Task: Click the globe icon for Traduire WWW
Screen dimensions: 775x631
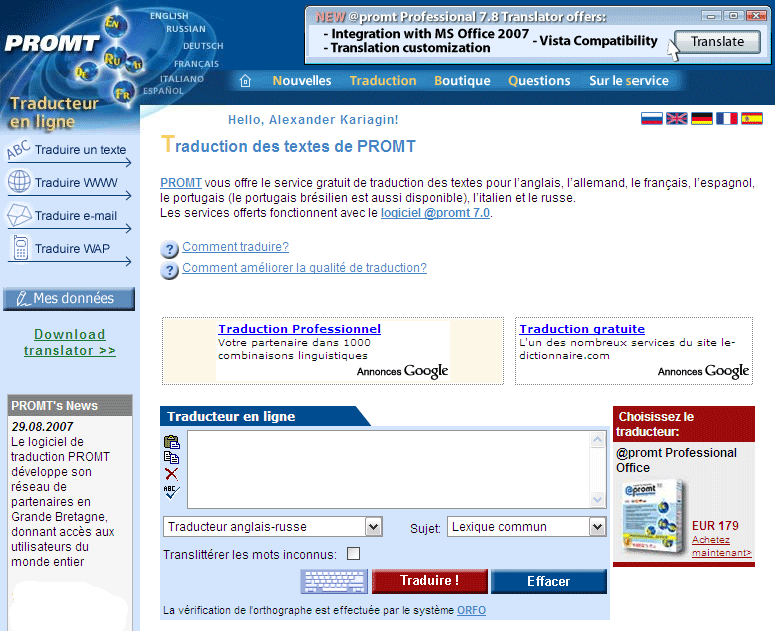Action: point(19,181)
